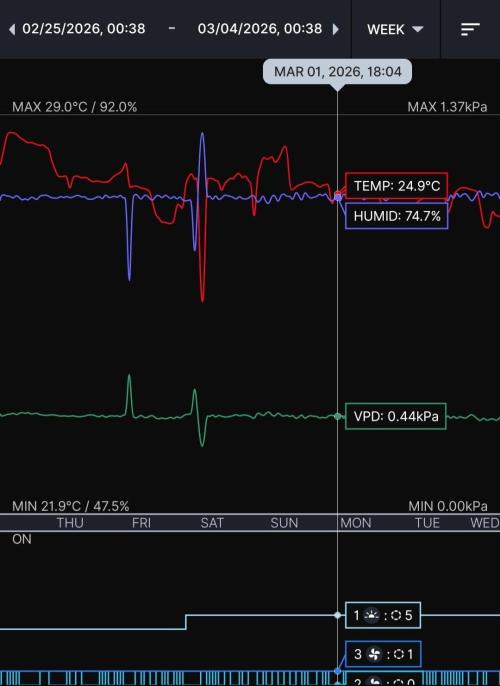This screenshot has width=500, height=686.
Task: Click the level dial icon beside 5
Action: (x=396, y=616)
